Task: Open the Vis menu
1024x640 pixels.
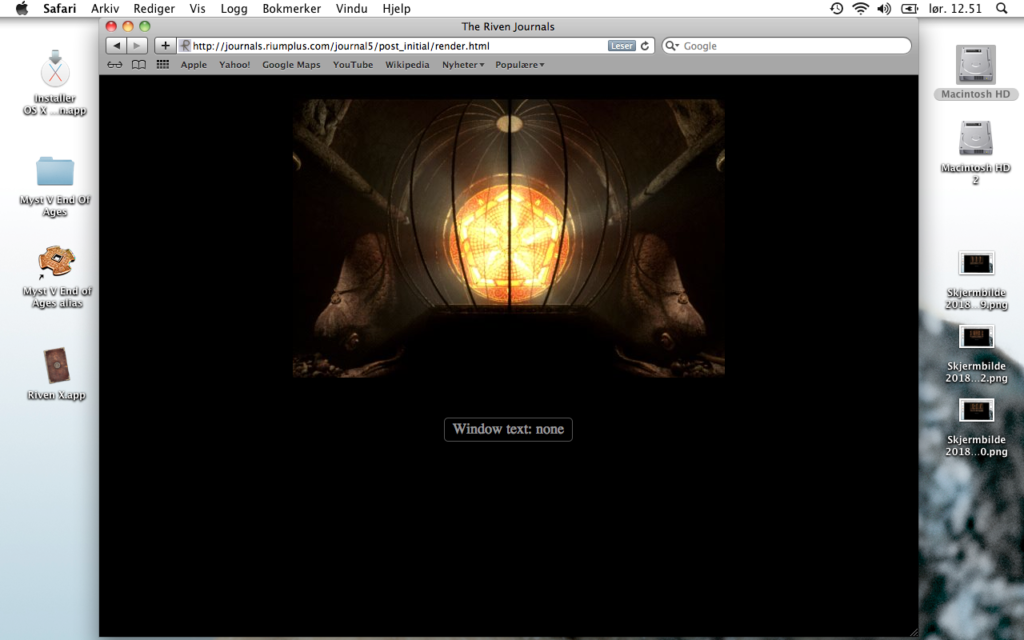Action: pyautogui.click(x=197, y=8)
